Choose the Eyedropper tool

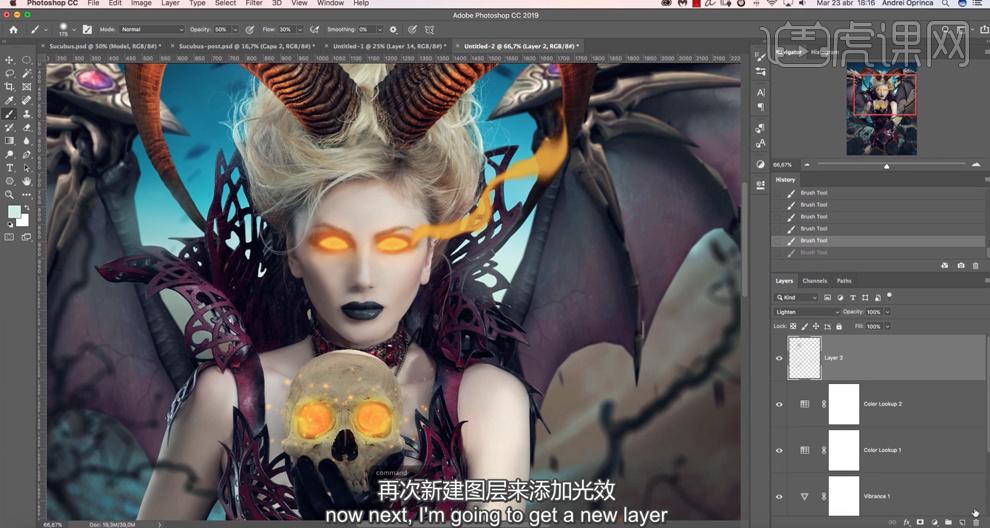[10, 101]
